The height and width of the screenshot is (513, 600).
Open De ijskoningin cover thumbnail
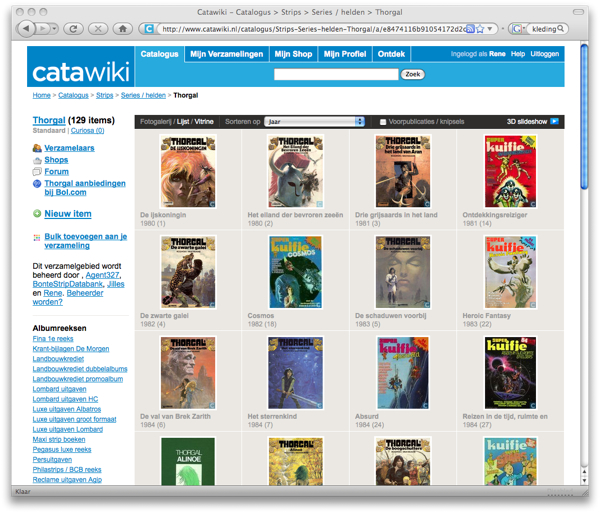[188, 171]
